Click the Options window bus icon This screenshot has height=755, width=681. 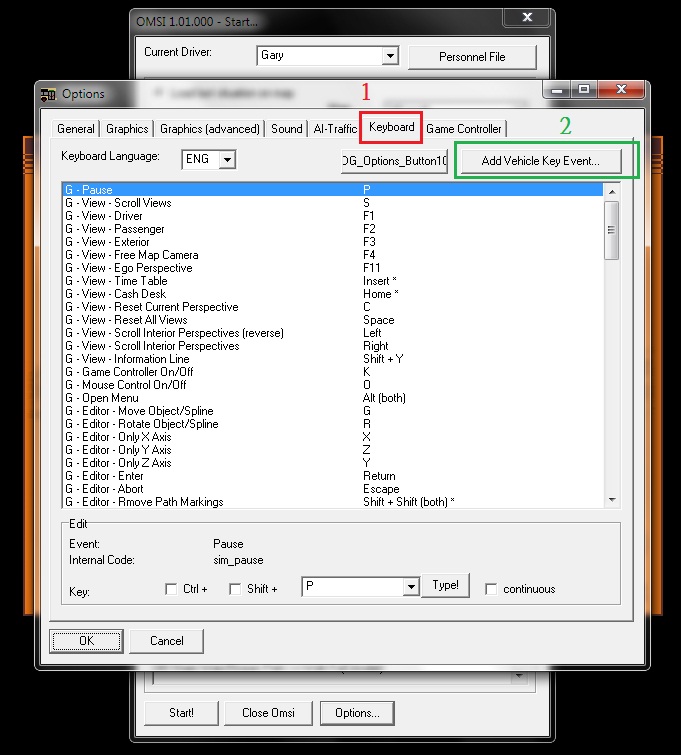point(48,94)
